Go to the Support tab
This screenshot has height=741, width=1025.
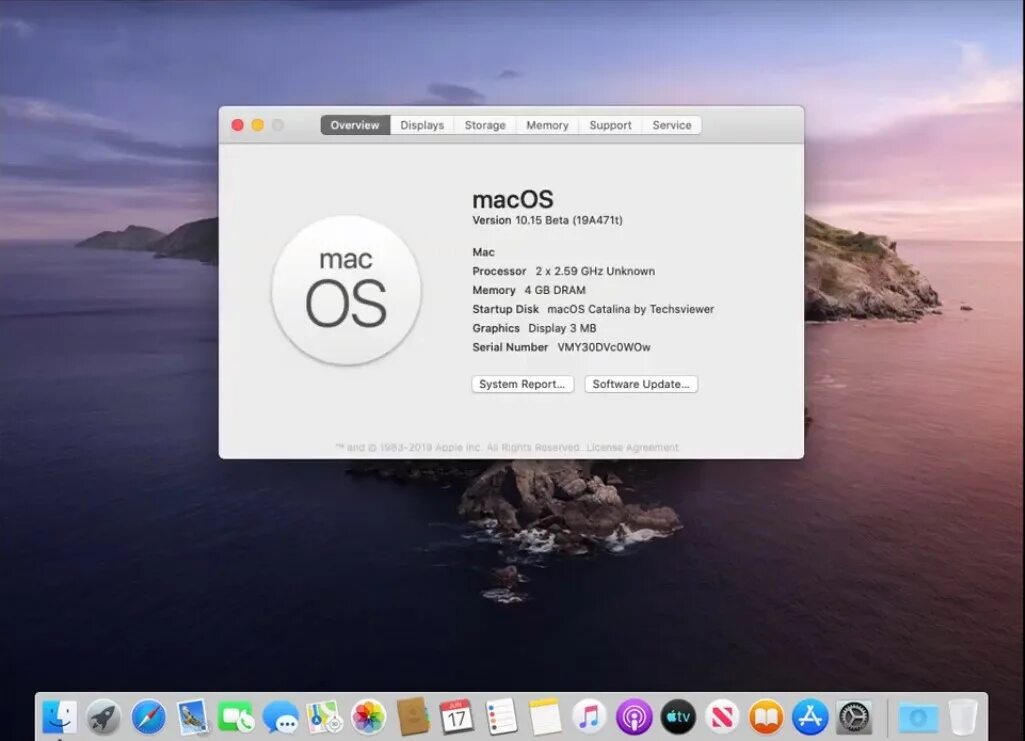pyautogui.click(x=611, y=125)
